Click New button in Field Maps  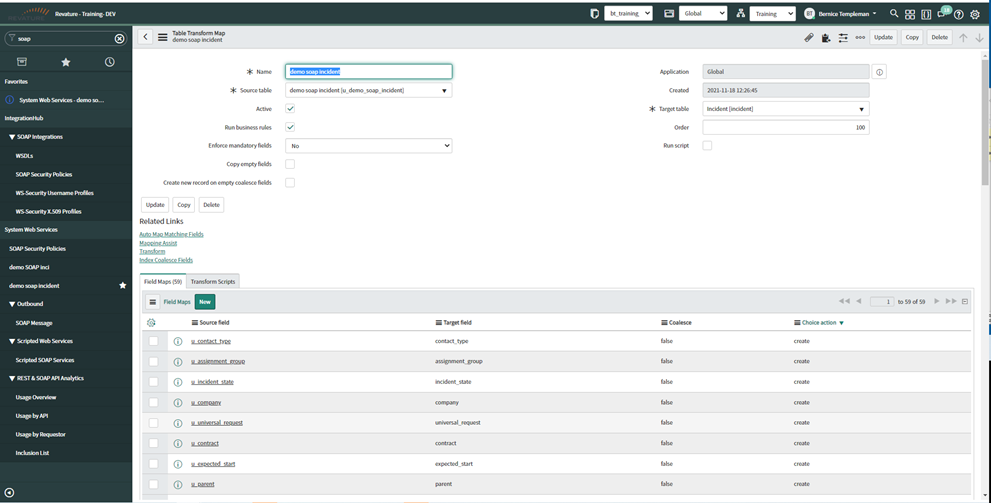pos(205,302)
